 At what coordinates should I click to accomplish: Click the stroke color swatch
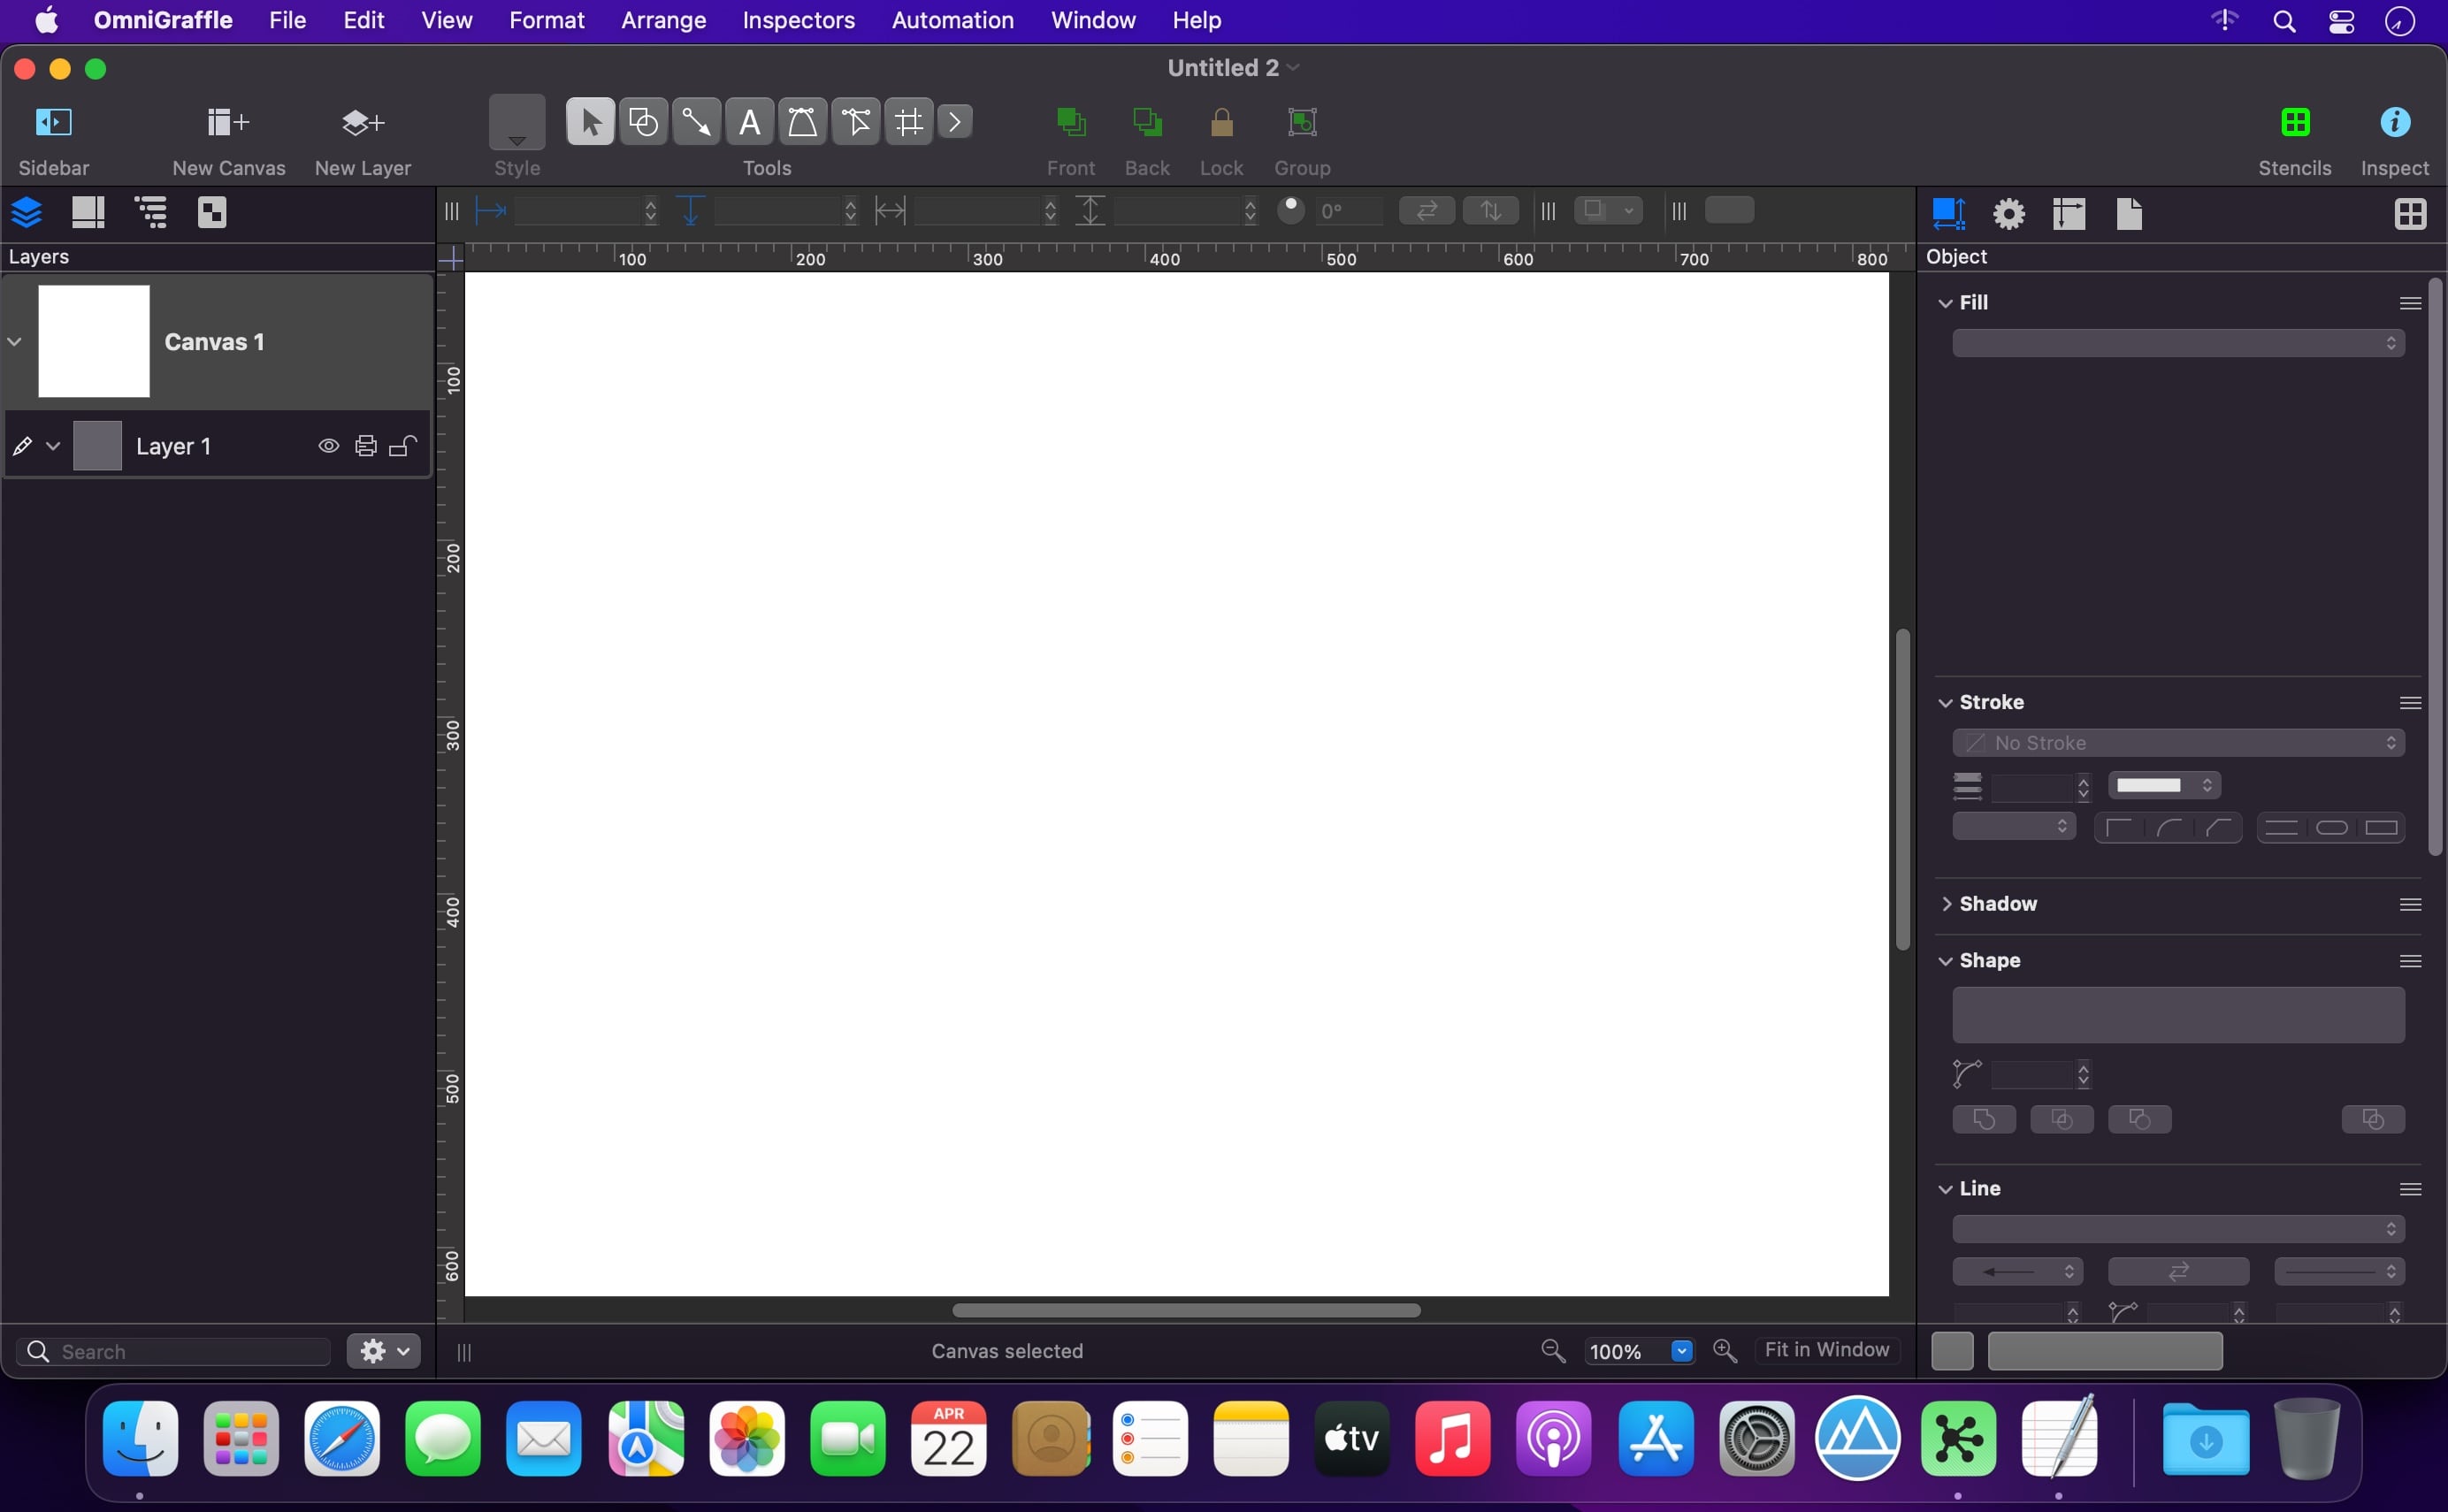(2151, 785)
